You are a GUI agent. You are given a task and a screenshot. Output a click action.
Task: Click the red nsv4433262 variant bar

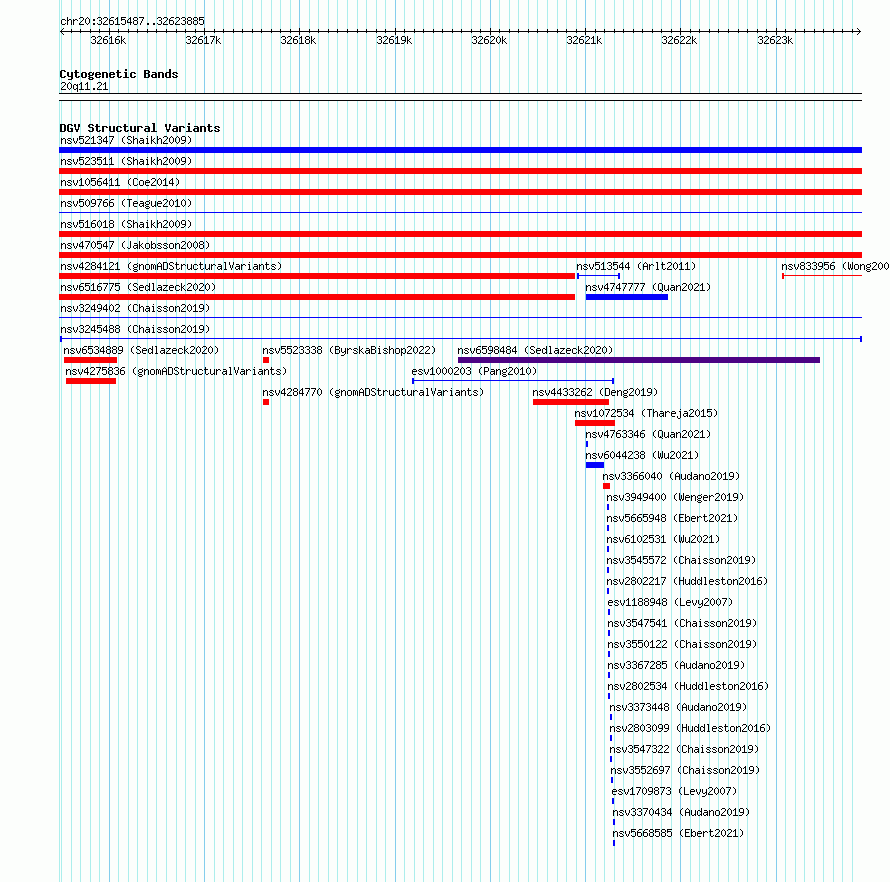pyautogui.click(x=571, y=402)
